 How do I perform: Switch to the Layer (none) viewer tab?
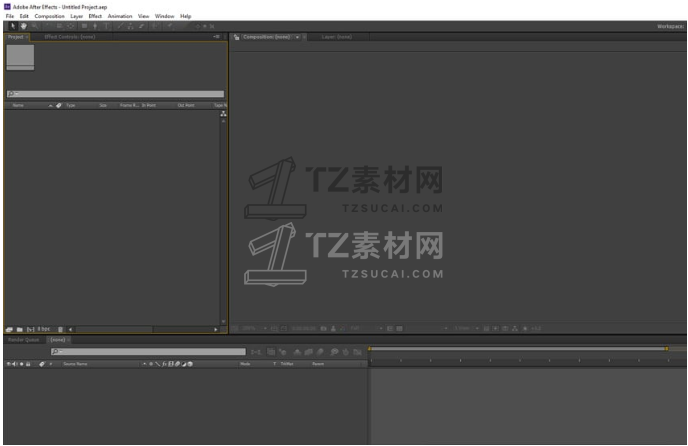click(337, 37)
